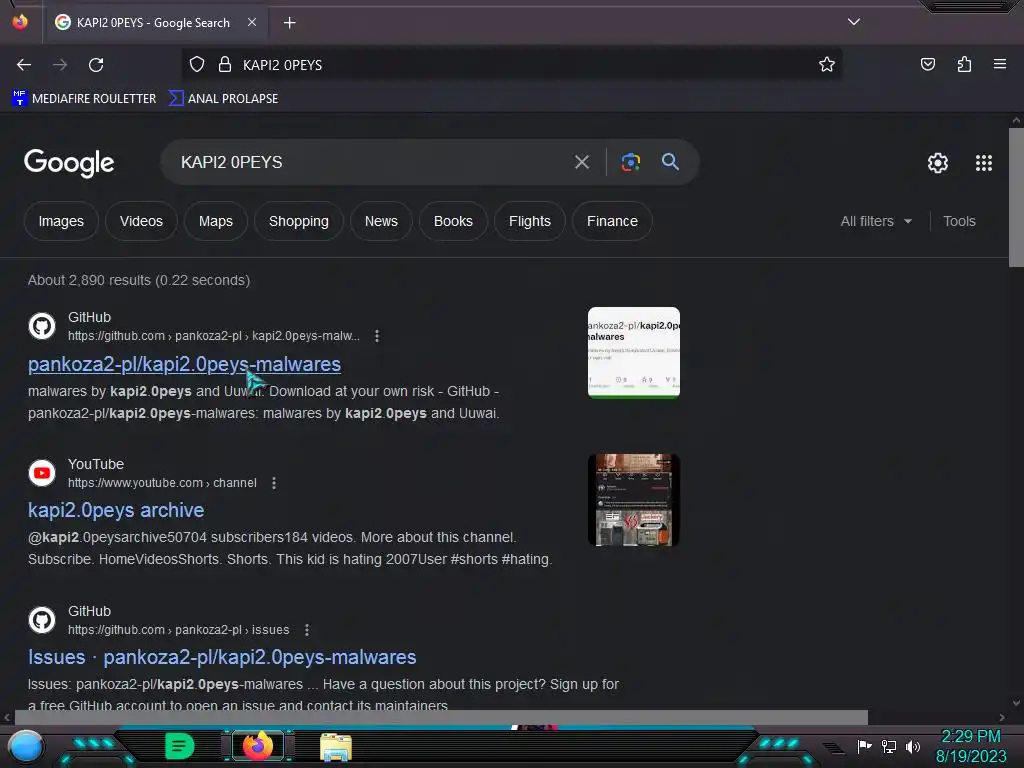Switch to the Images filter
The image size is (1024, 768).
(61, 221)
